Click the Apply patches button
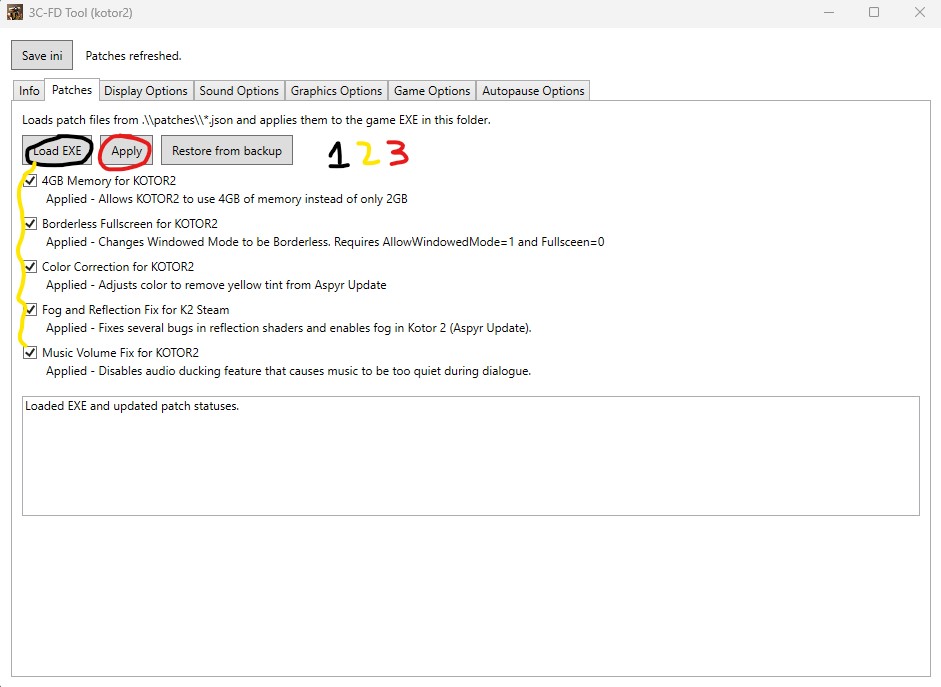 click(126, 150)
